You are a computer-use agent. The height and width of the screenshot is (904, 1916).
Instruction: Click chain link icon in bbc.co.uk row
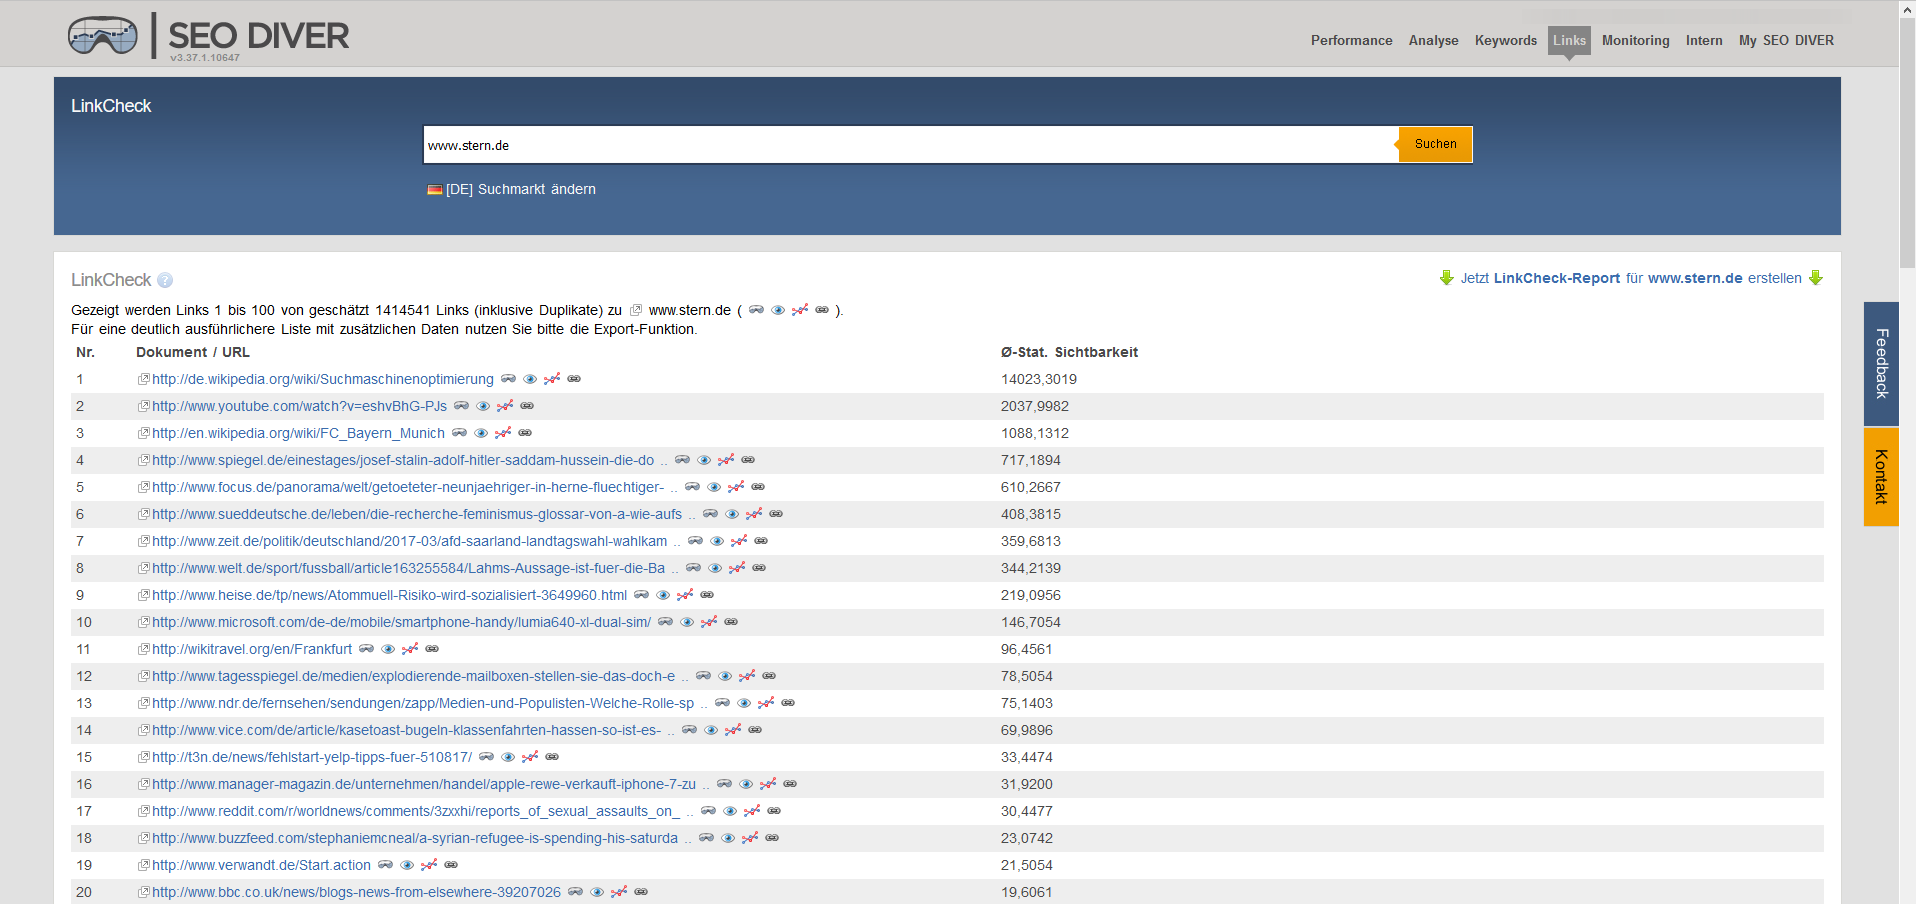[641, 892]
